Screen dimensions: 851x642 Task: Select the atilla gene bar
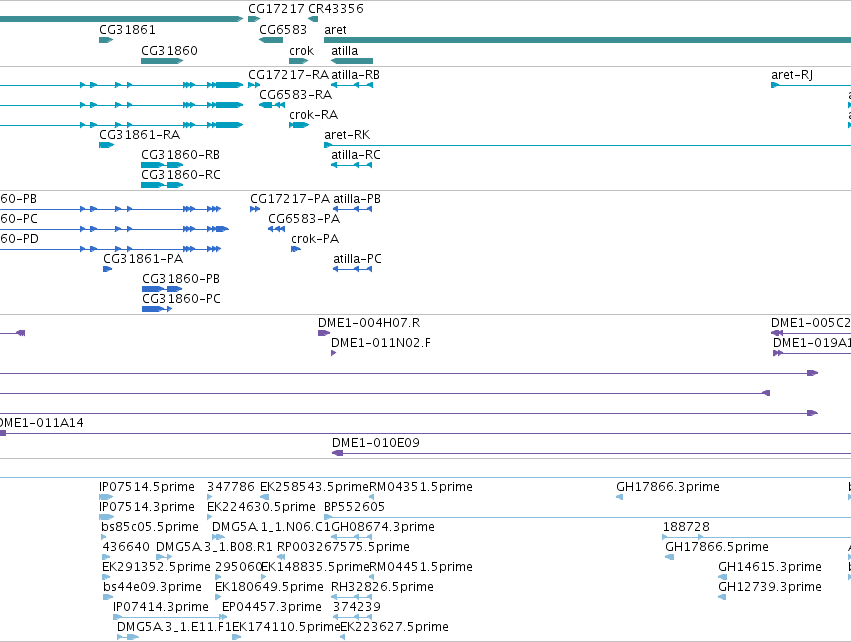coord(352,61)
